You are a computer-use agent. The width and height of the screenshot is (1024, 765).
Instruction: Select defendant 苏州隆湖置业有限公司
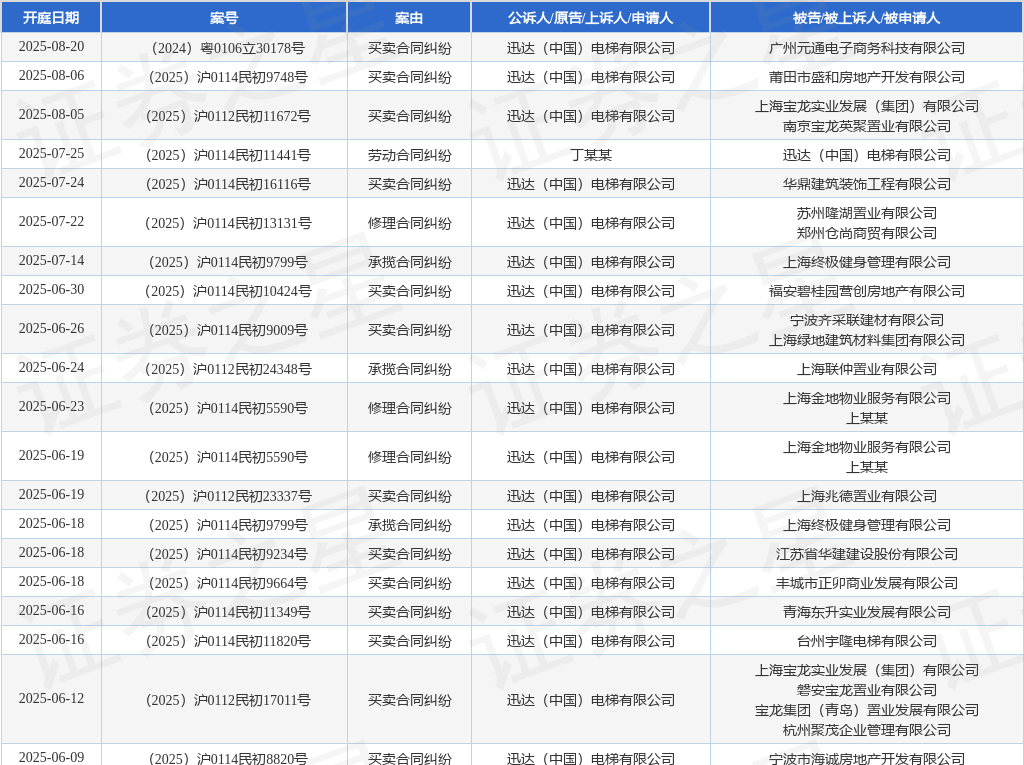[867, 213]
